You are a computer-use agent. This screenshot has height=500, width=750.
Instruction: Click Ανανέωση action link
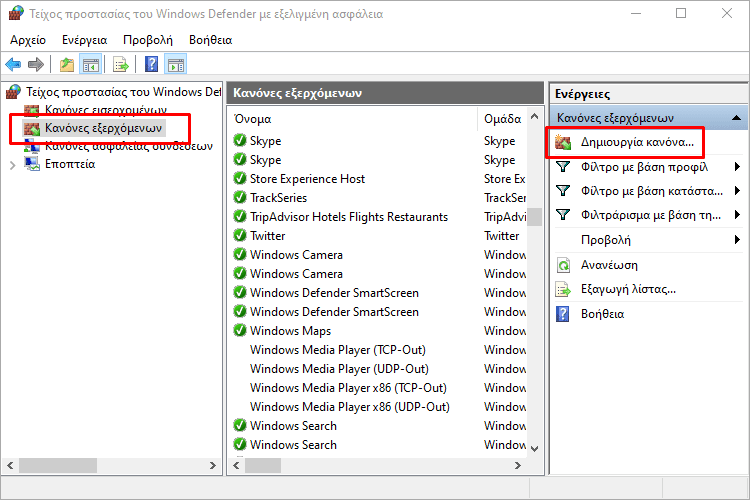point(609,265)
